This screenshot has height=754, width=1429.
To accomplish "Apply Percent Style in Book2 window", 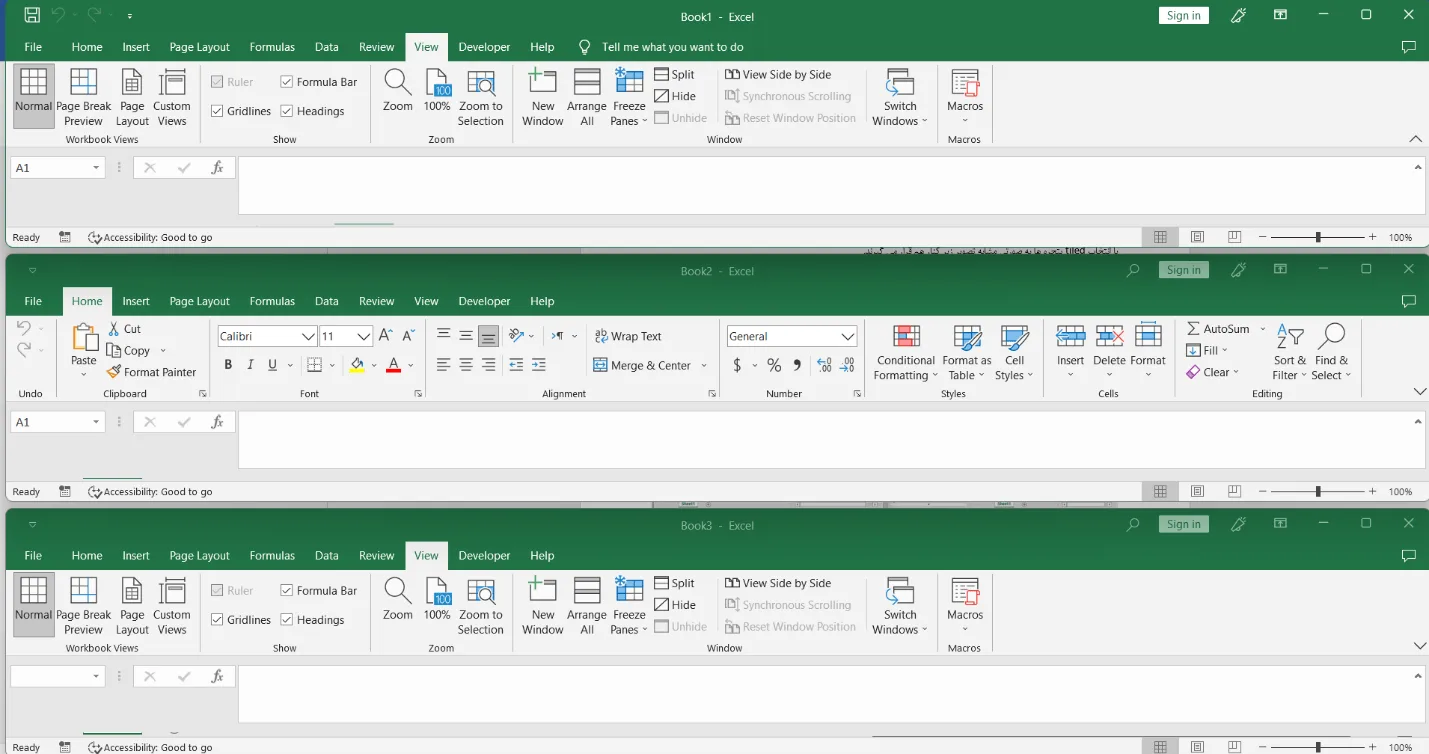I will (x=774, y=365).
